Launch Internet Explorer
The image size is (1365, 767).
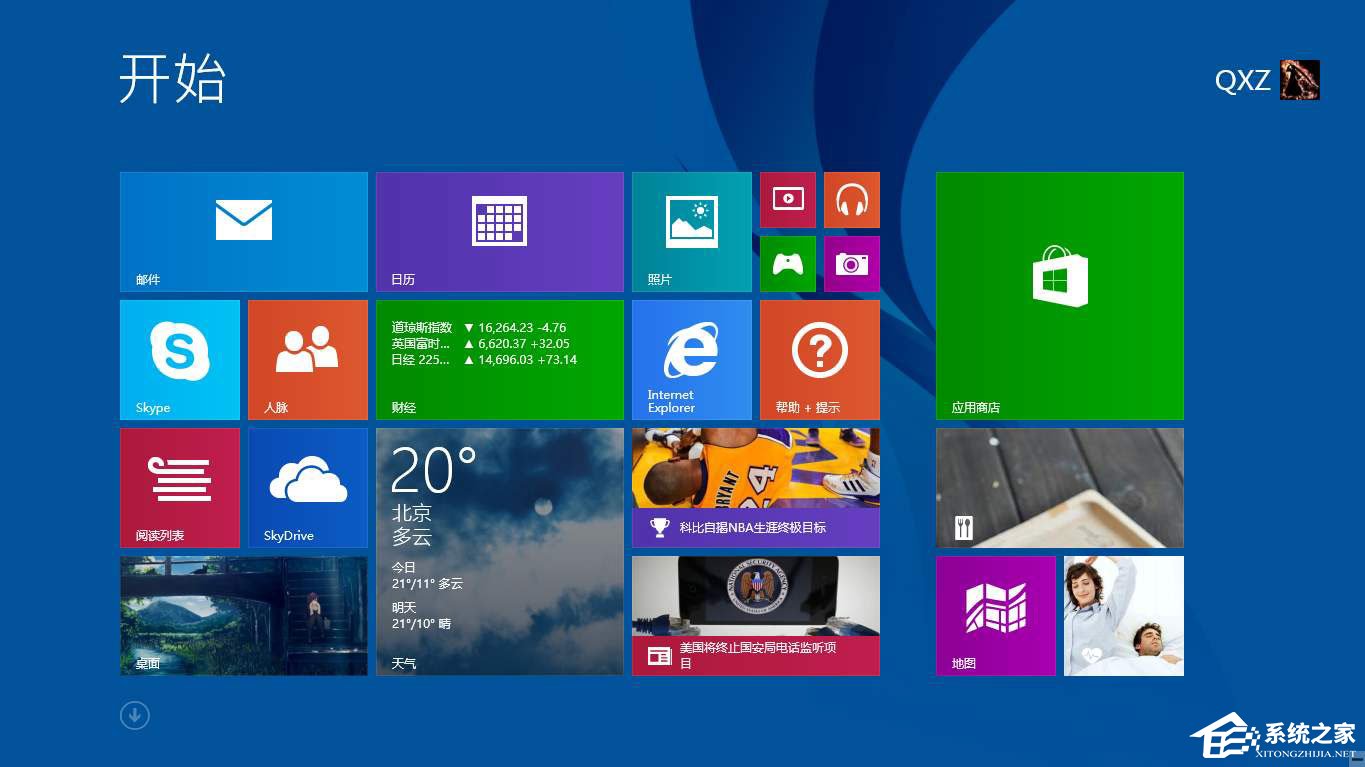[690, 358]
